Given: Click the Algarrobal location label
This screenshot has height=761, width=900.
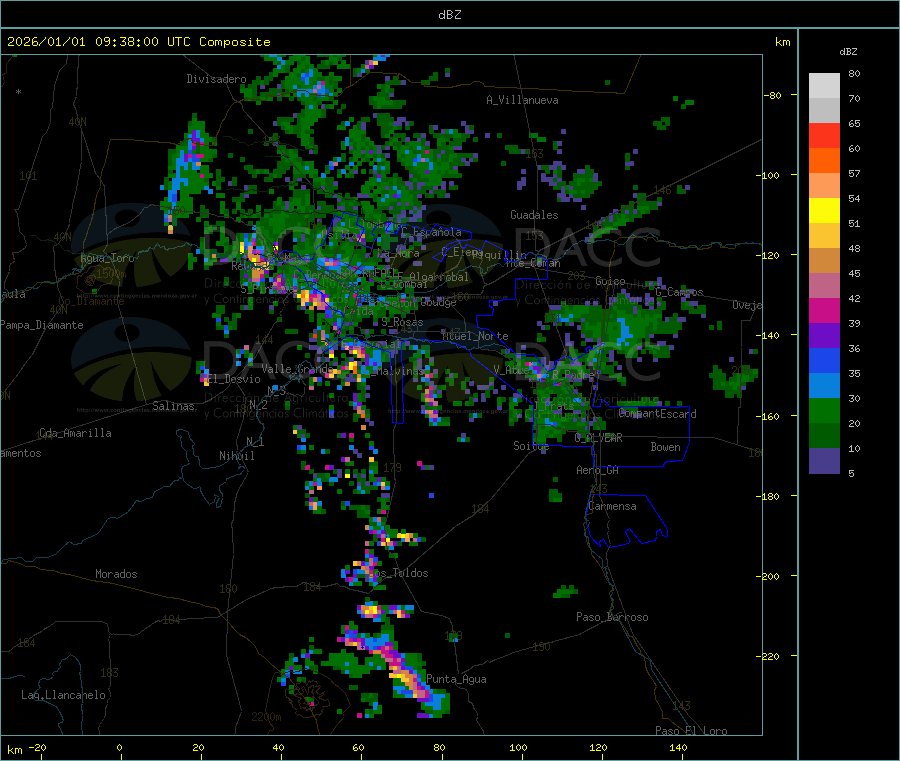Looking at the screenshot, I should 439,277.
